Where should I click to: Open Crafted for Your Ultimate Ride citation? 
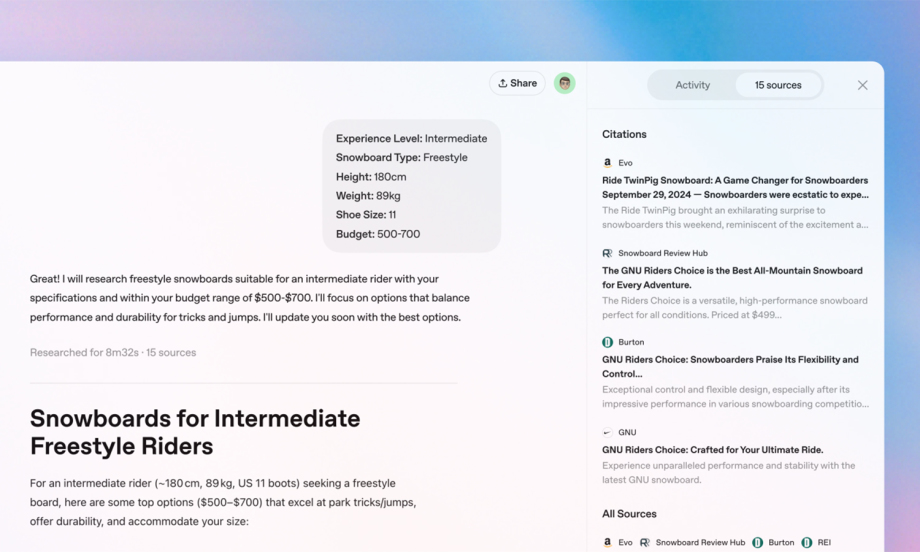pos(712,450)
